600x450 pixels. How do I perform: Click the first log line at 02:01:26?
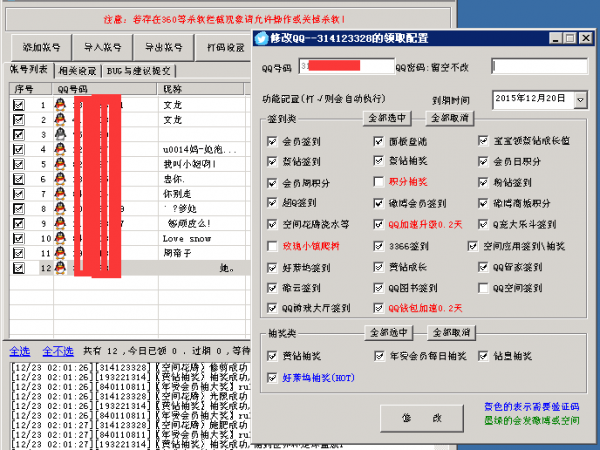pos(130,367)
